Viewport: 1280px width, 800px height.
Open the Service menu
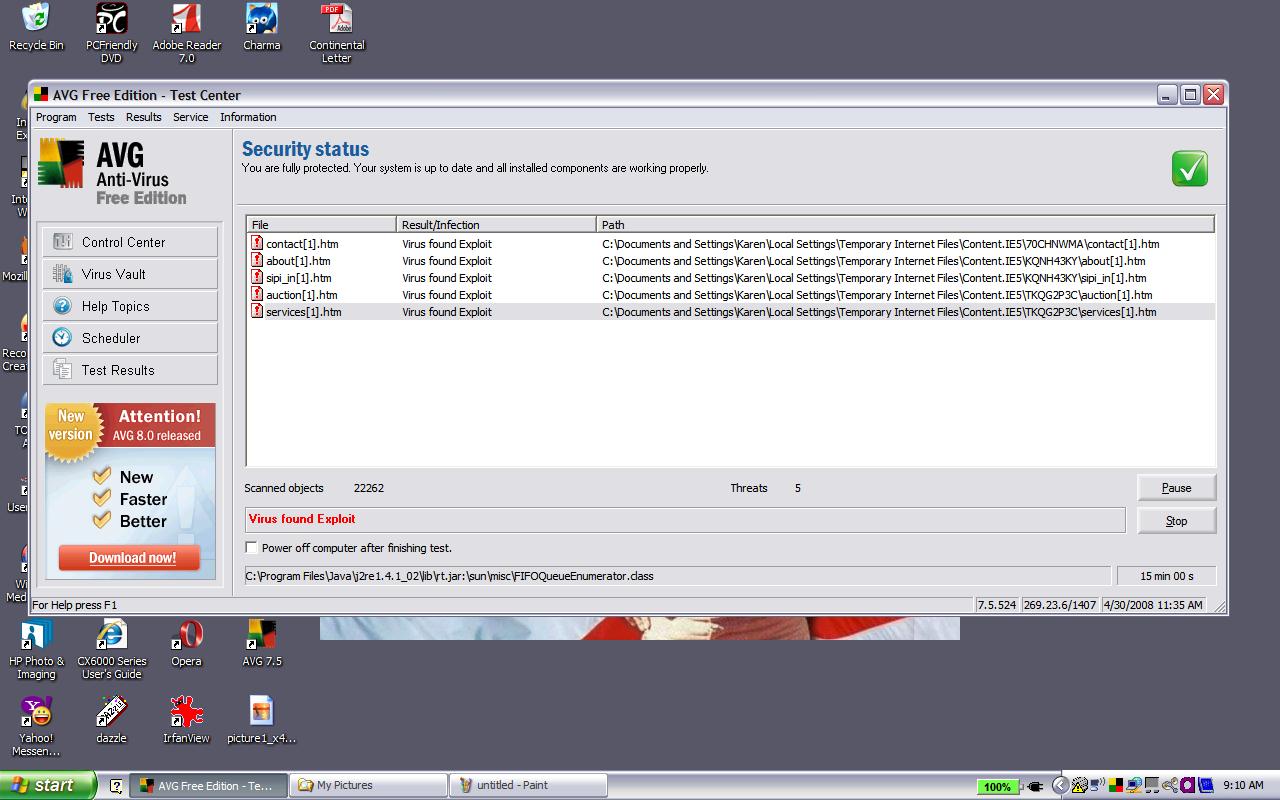pyautogui.click(x=190, y=117)
